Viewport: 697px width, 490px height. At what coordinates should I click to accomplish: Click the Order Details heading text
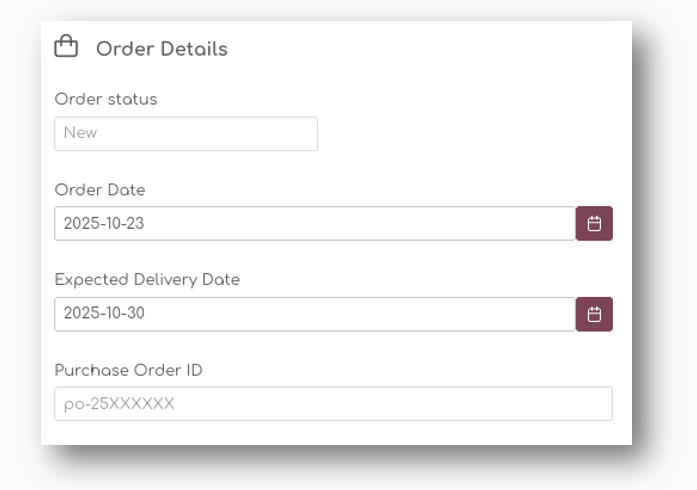coord(161,49)
